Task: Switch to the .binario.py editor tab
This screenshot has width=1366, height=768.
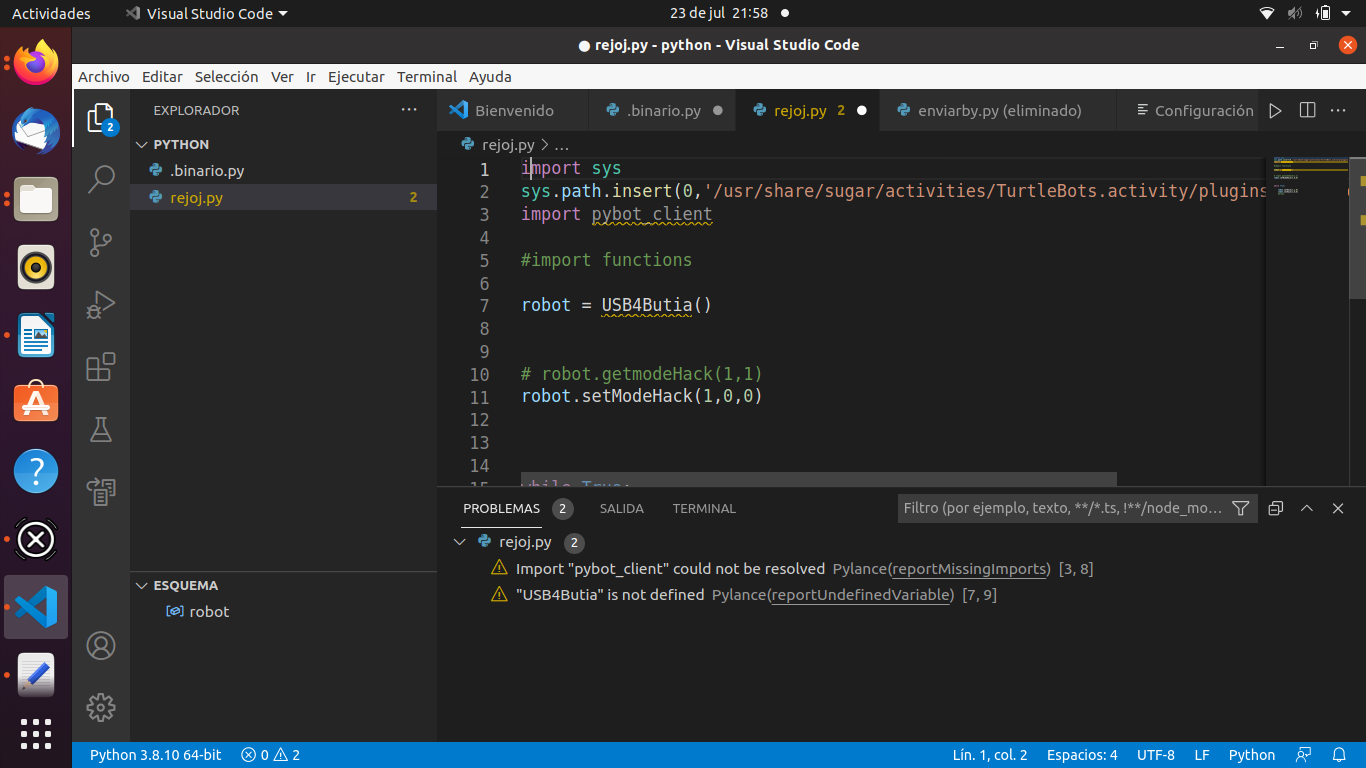Action: tap(664, 111)
